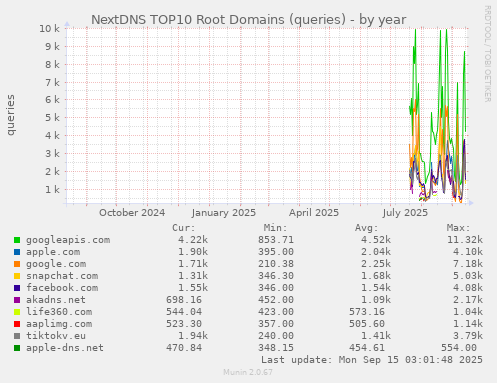Click aaplimg.com current value 523.30

tap(184, 324)
